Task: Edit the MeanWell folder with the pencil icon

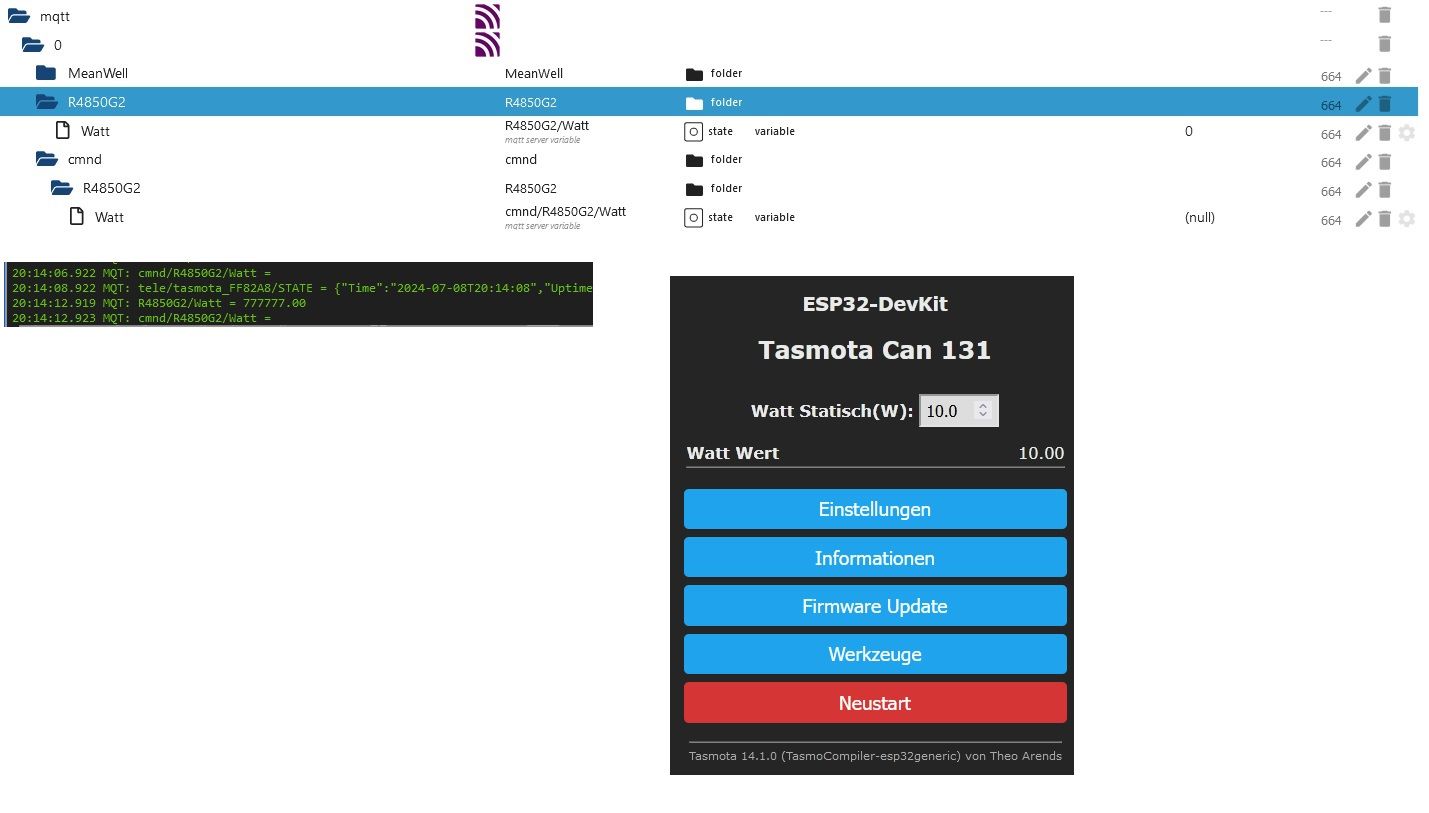Action: (1363, 76)
